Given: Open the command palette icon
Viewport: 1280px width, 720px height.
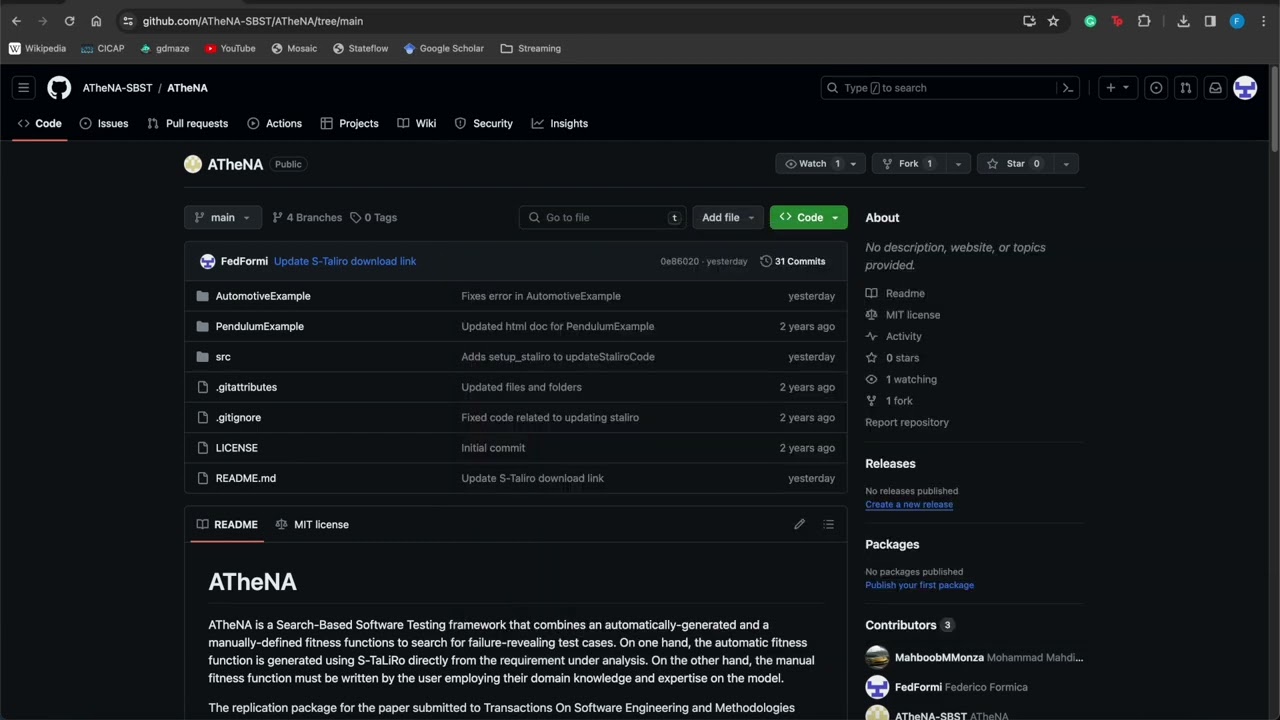Looking at the screenshot, I should pos(1067,88).
